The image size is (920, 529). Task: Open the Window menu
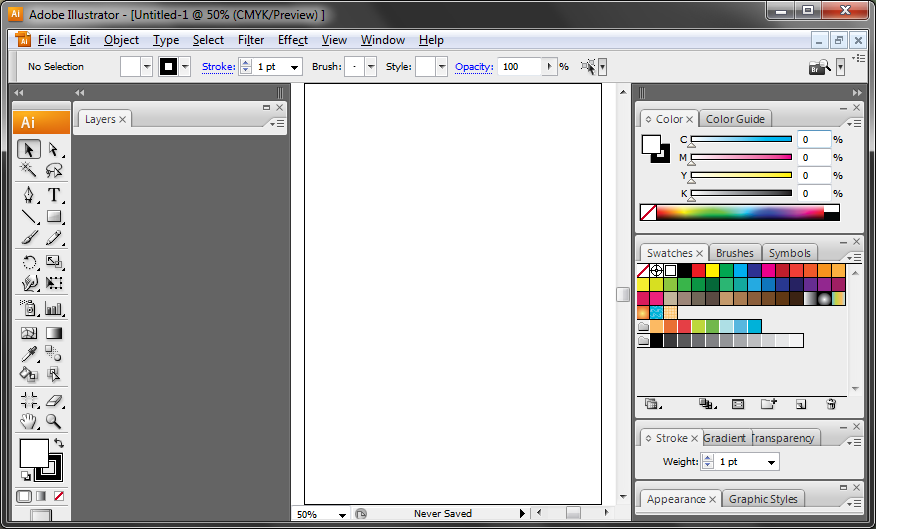point(383,40)
